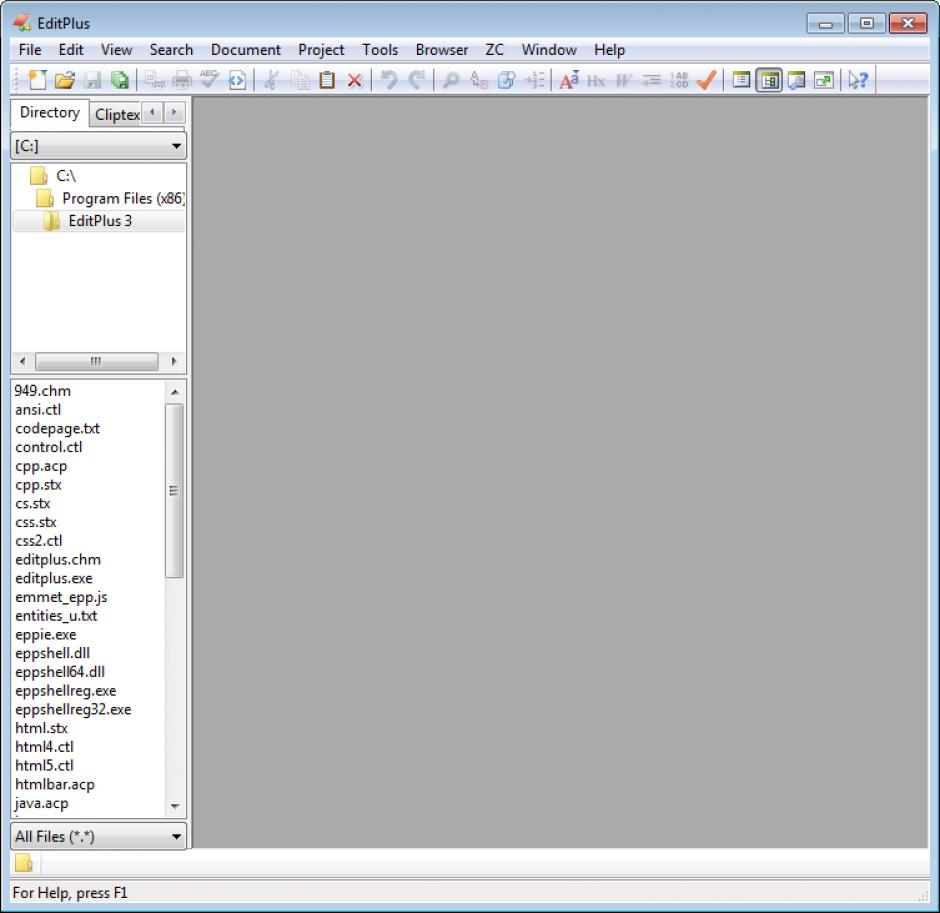Screen dimensions: 940x913
Task: Toggle the Hx hex viewer icon
Action: point(596,80)
